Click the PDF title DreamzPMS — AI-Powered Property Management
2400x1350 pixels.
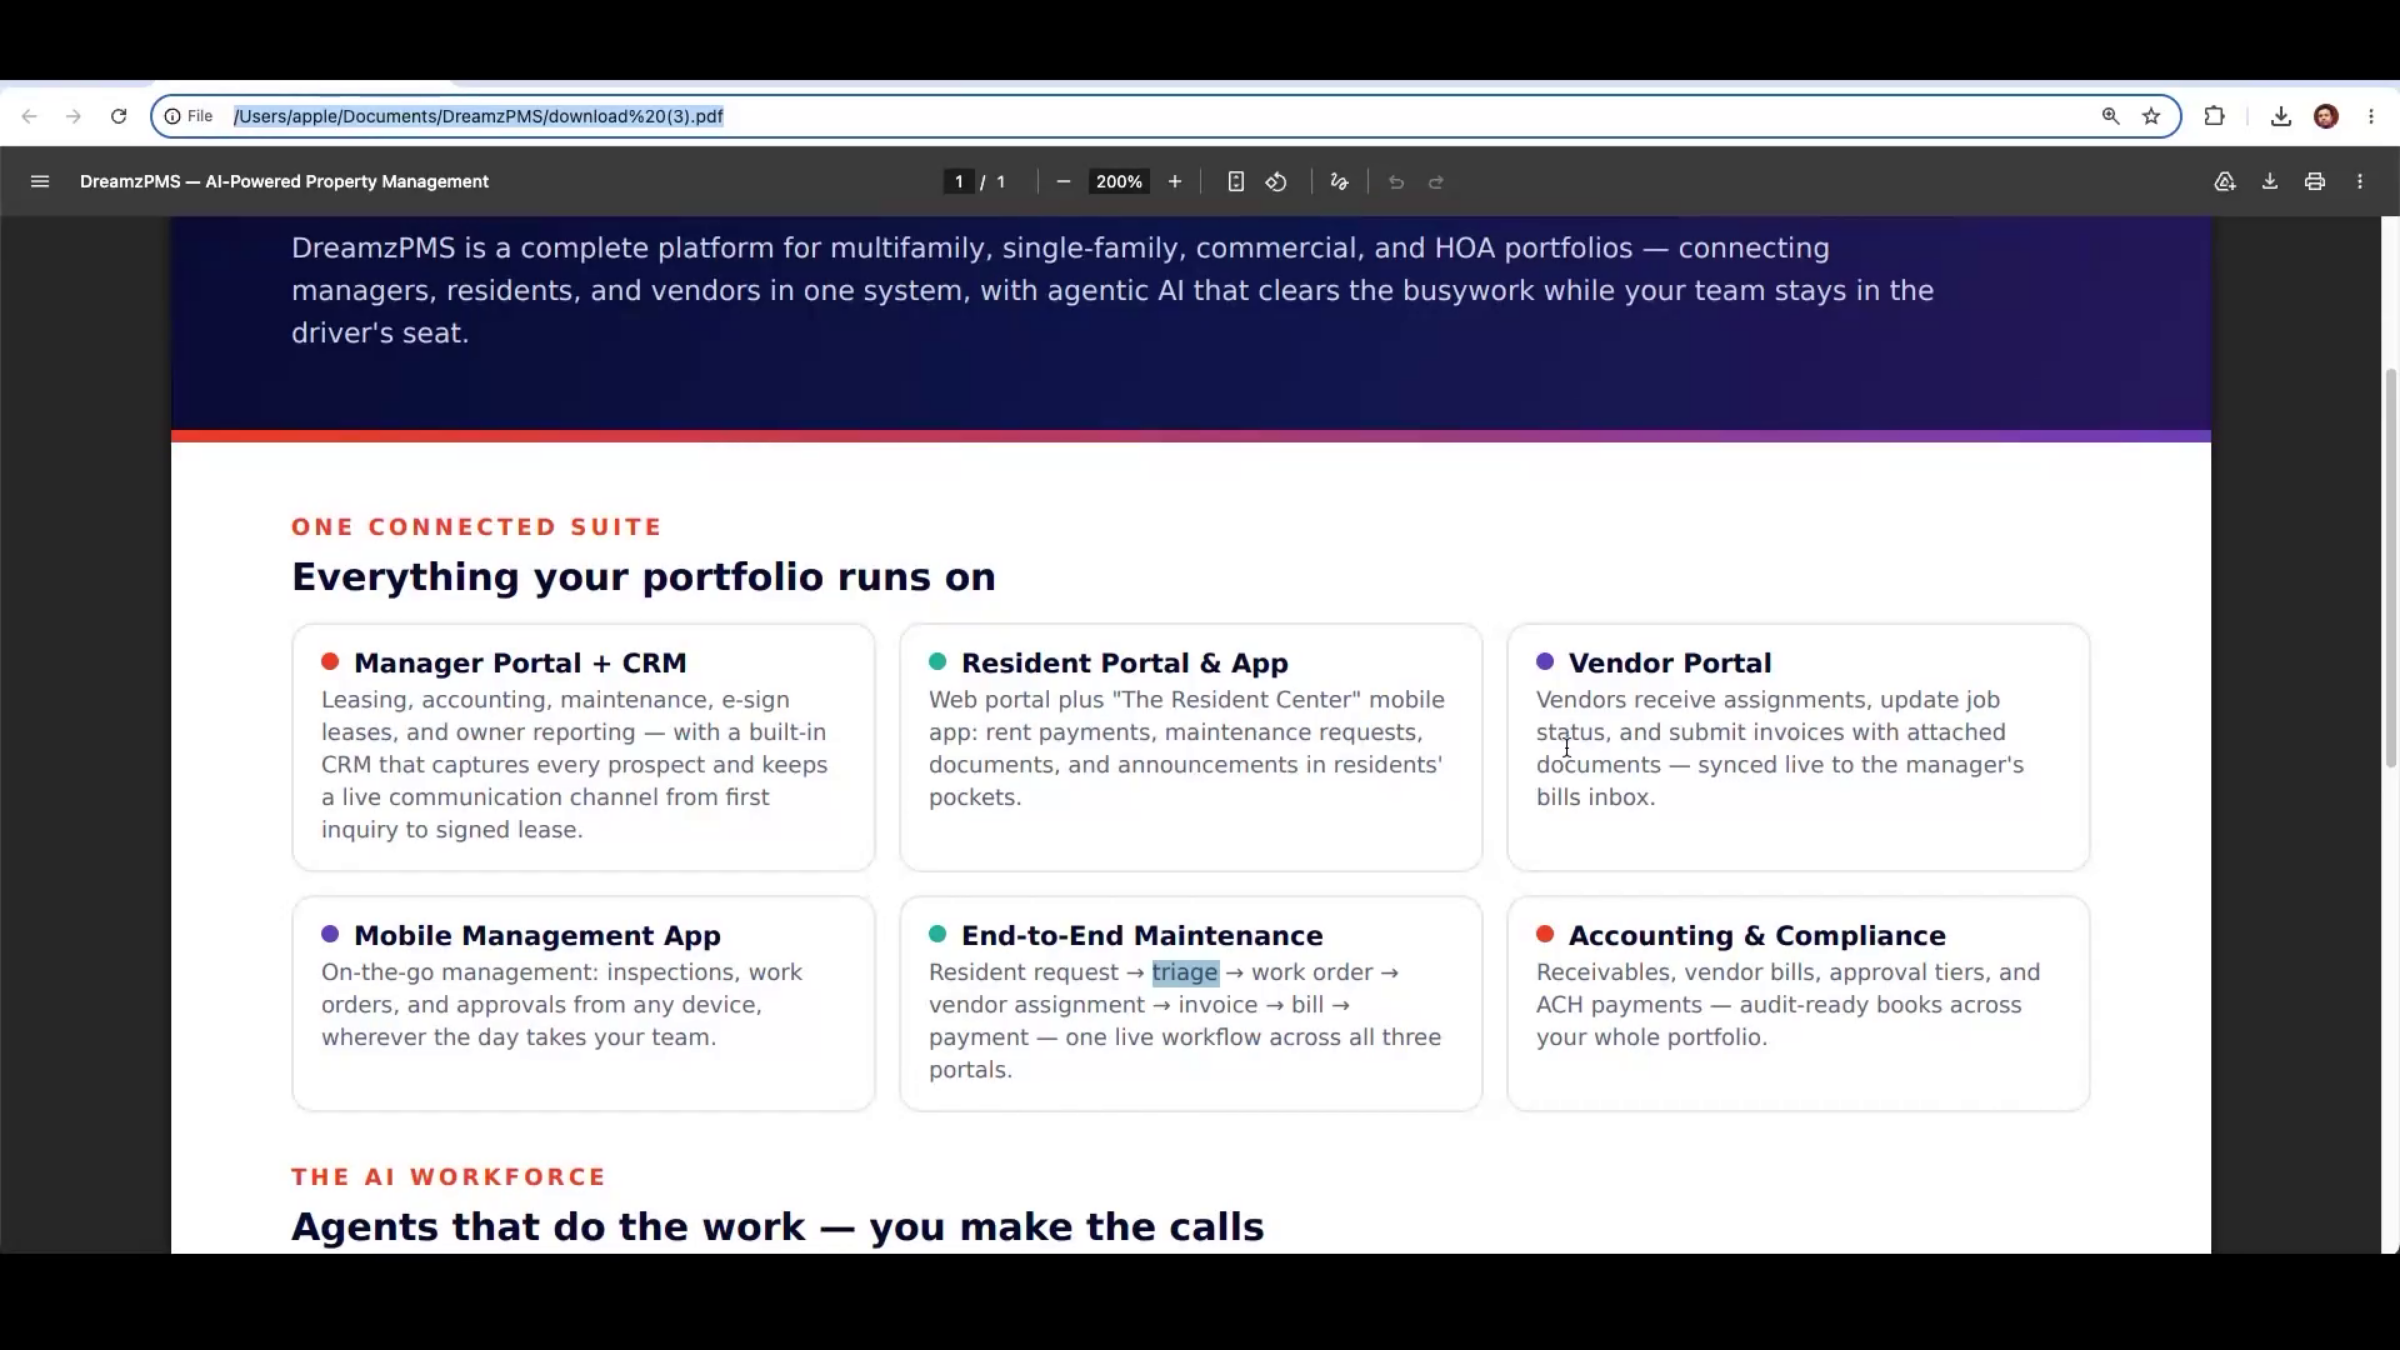284,181
